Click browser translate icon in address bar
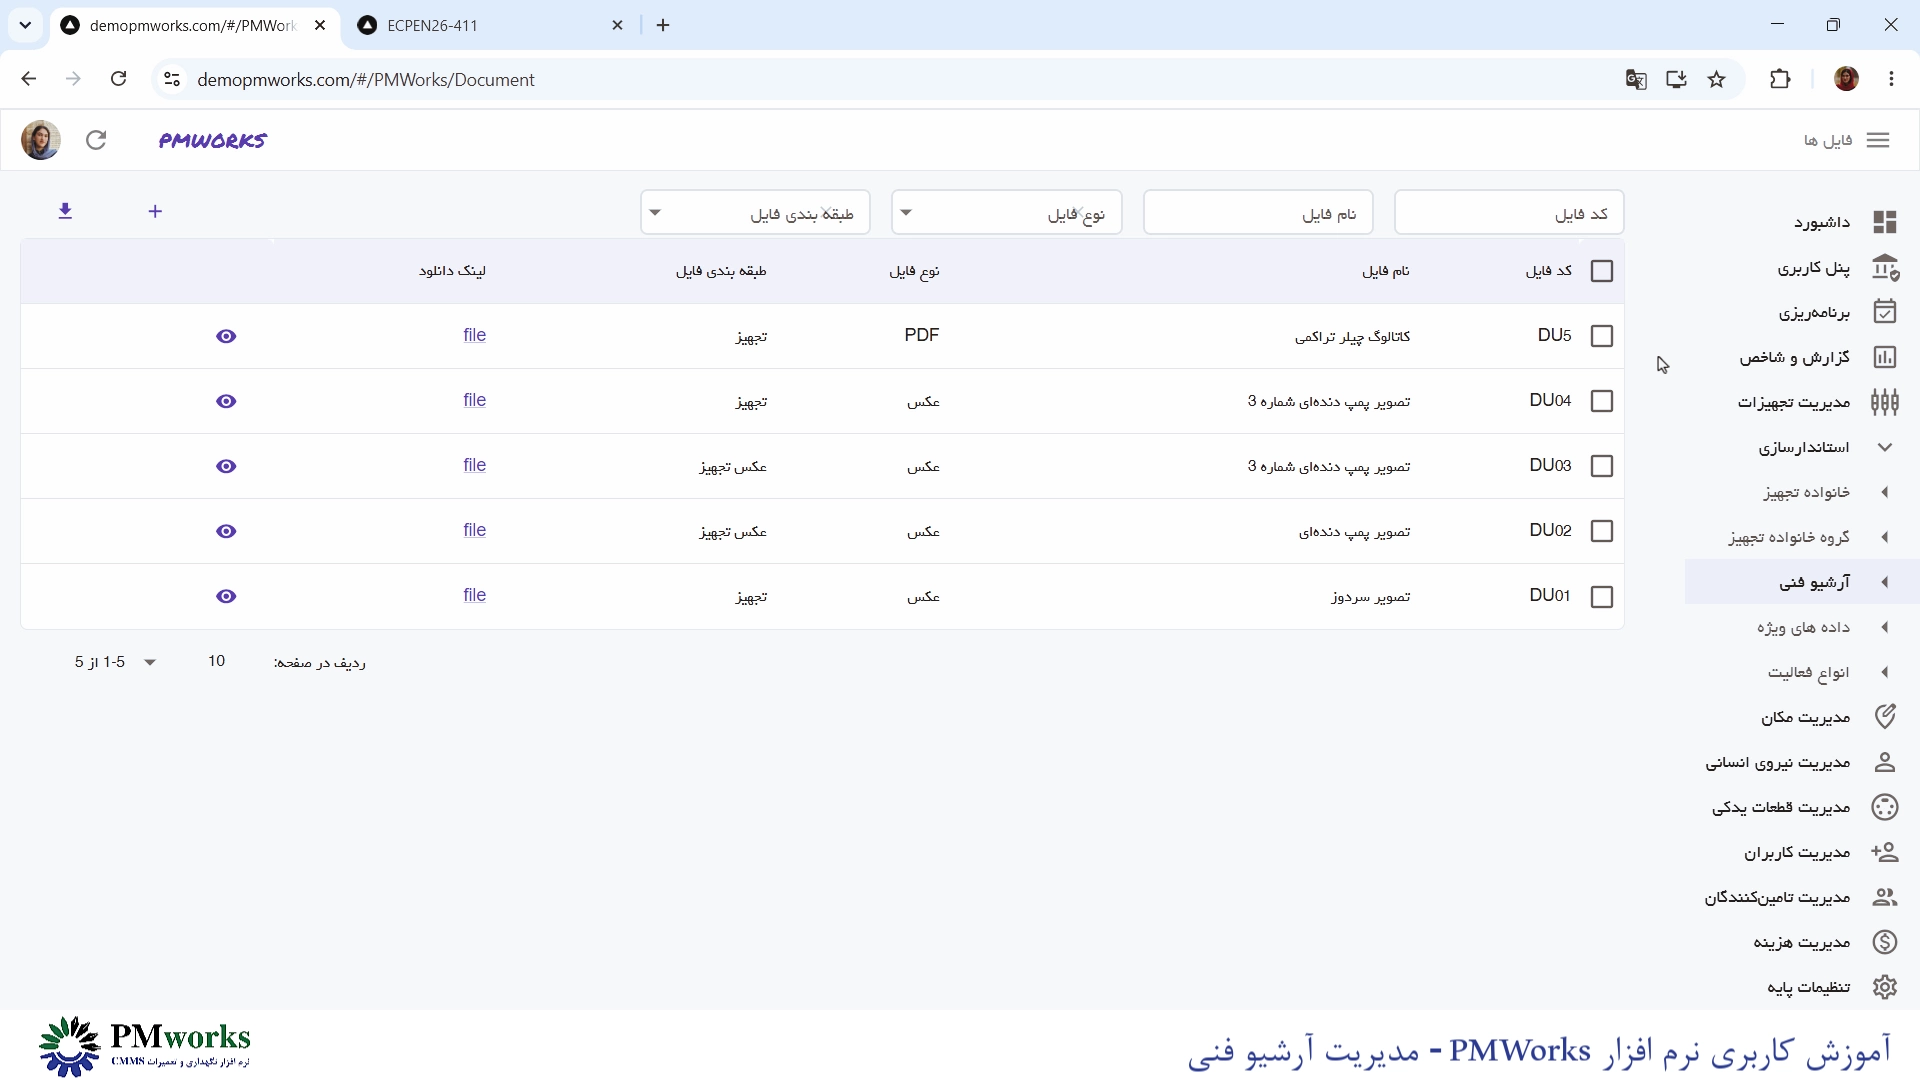Screen dimensions: 1920x1080 click(1636, 80)
